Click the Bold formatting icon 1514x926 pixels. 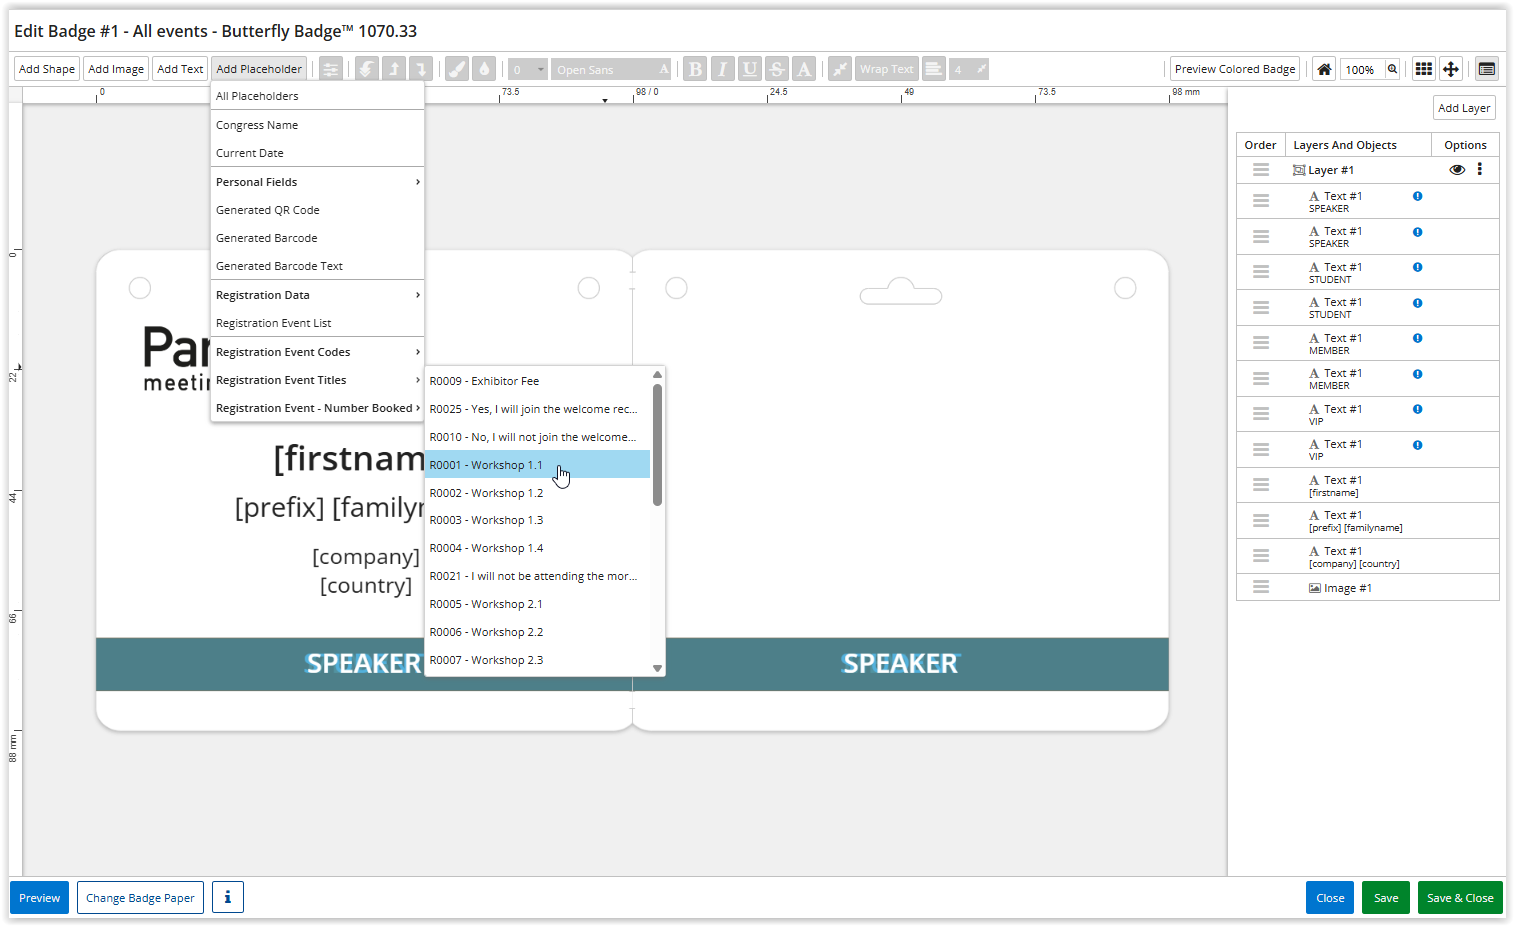point(695,69)
